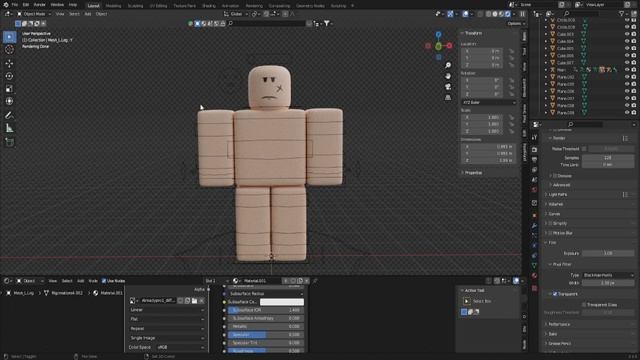Switch perspective/orthographic with the grid icon

(x=448, y=97)
